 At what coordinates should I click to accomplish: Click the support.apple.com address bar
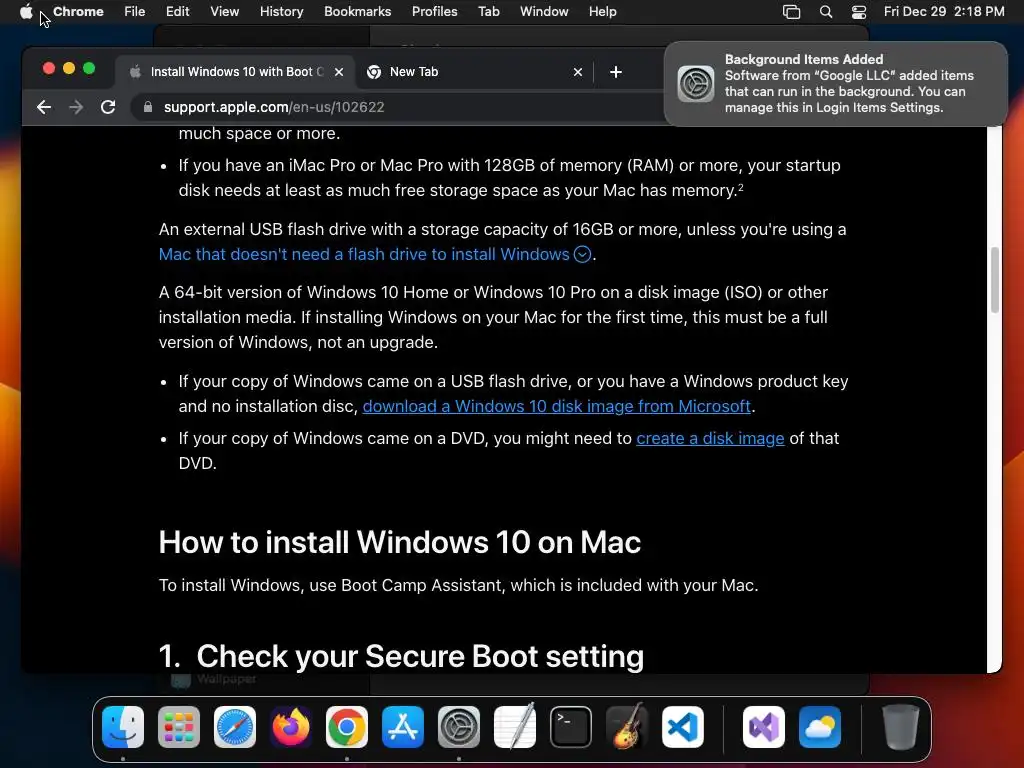(274, 107)
